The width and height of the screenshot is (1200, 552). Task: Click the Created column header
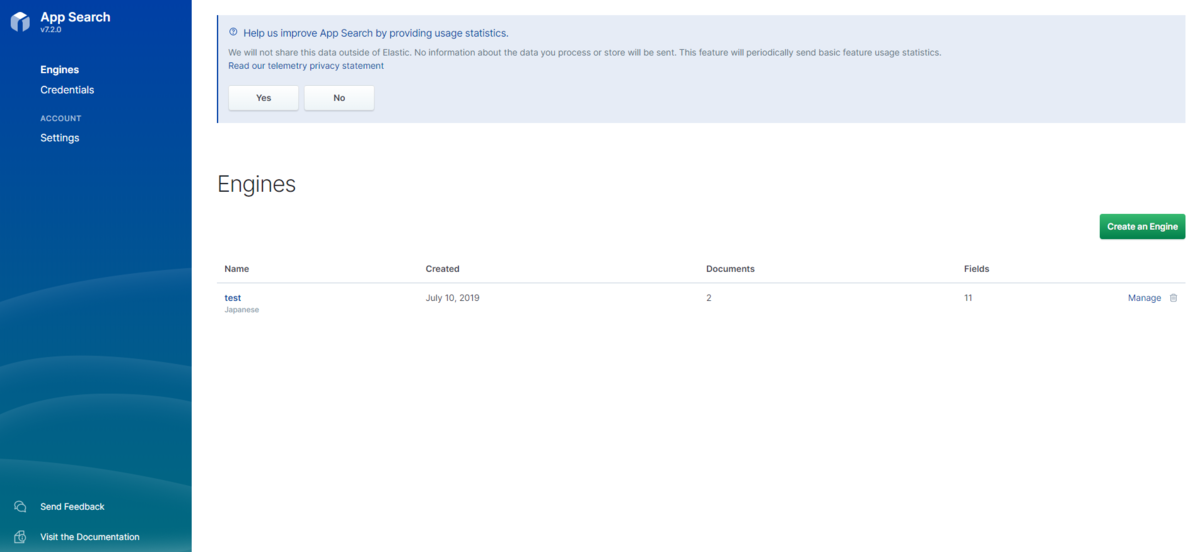(442, 269)
